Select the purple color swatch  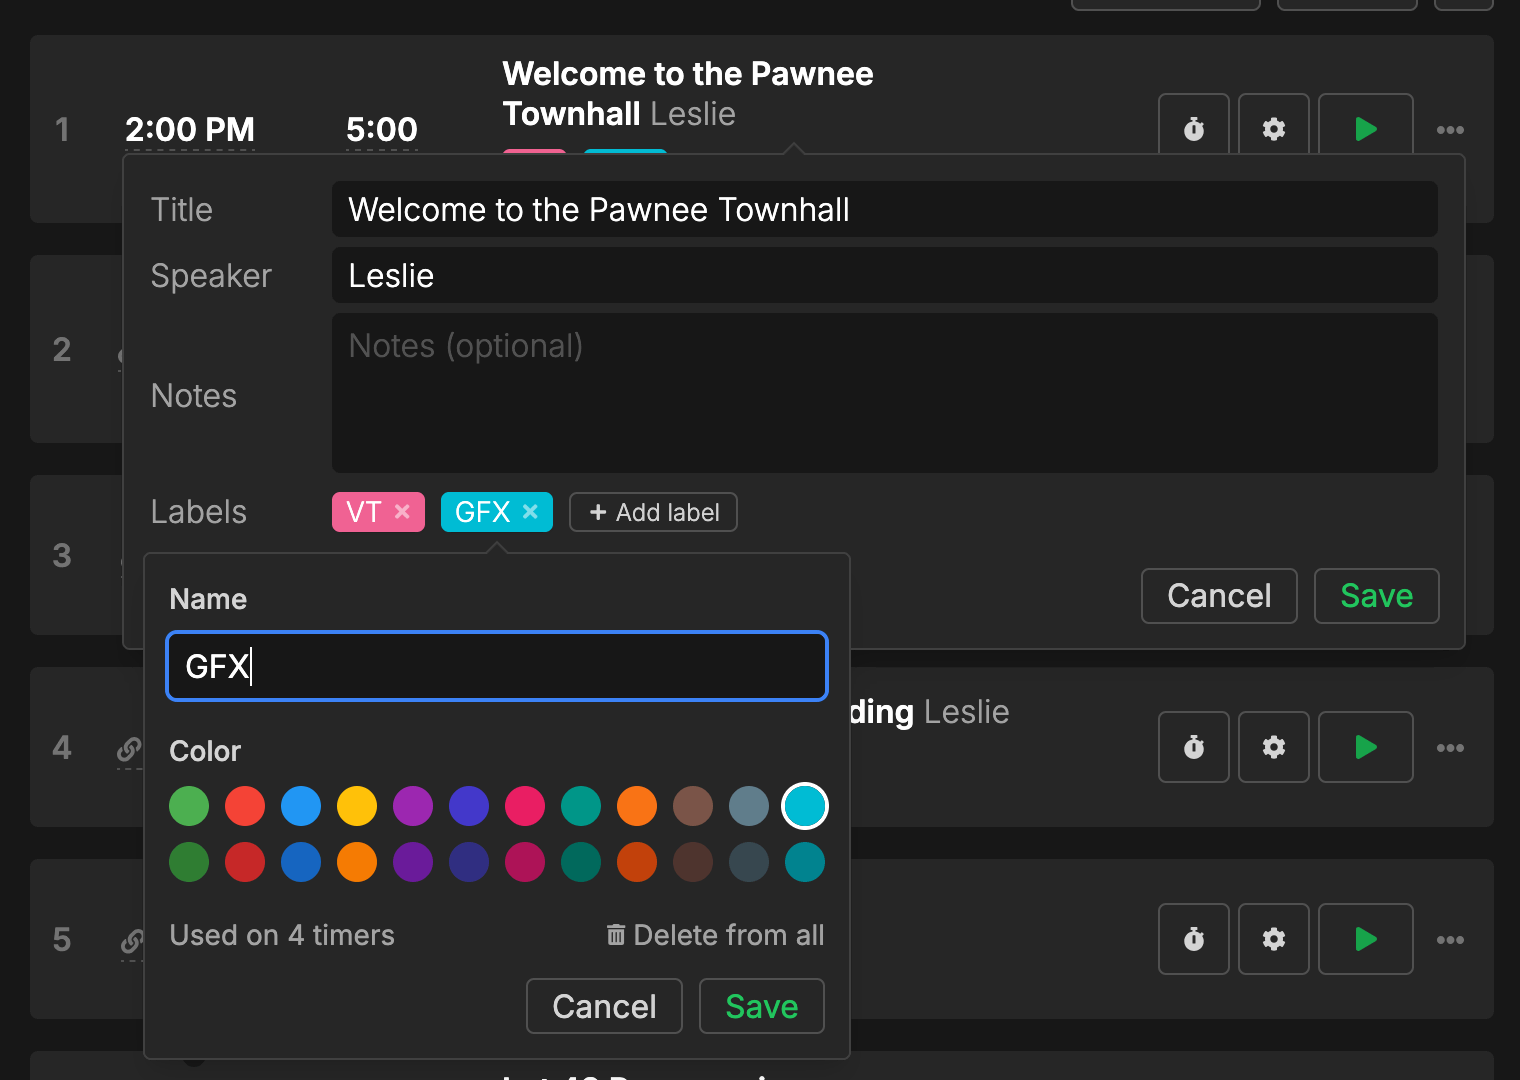(413, 806)
